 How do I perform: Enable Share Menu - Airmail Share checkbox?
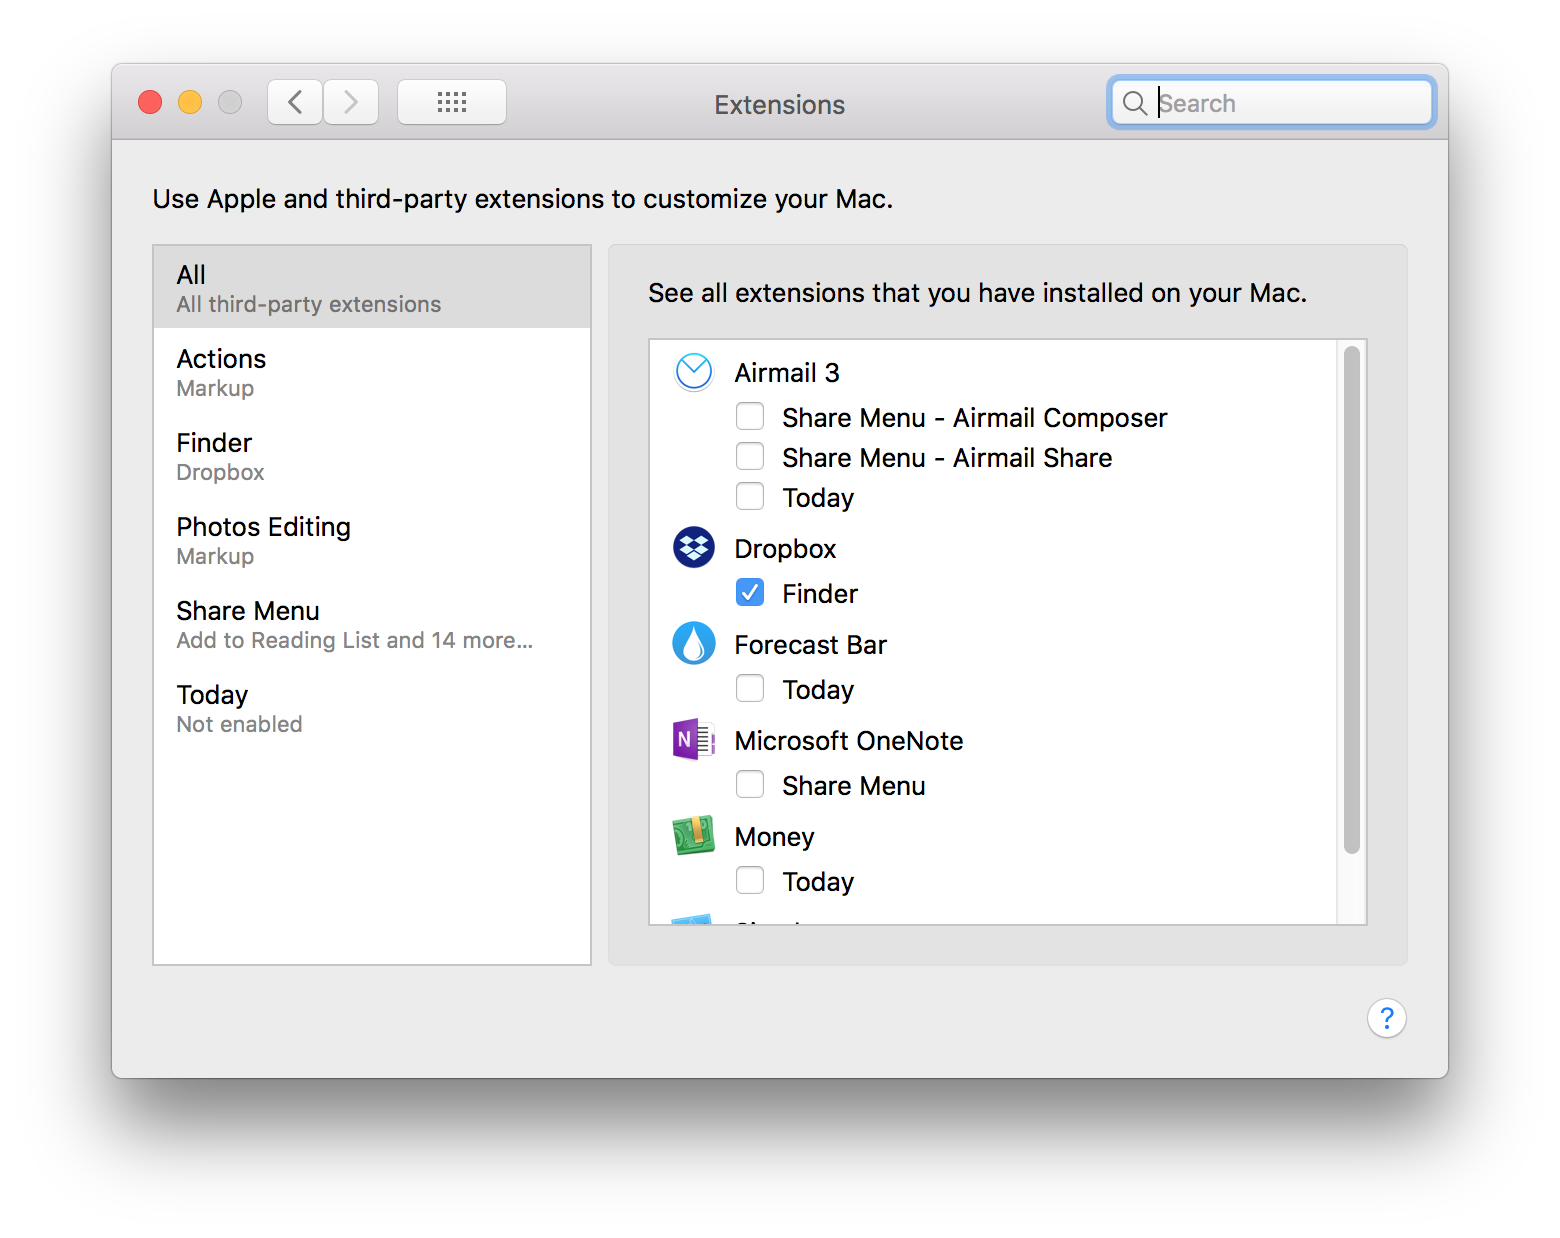(750, 456)
